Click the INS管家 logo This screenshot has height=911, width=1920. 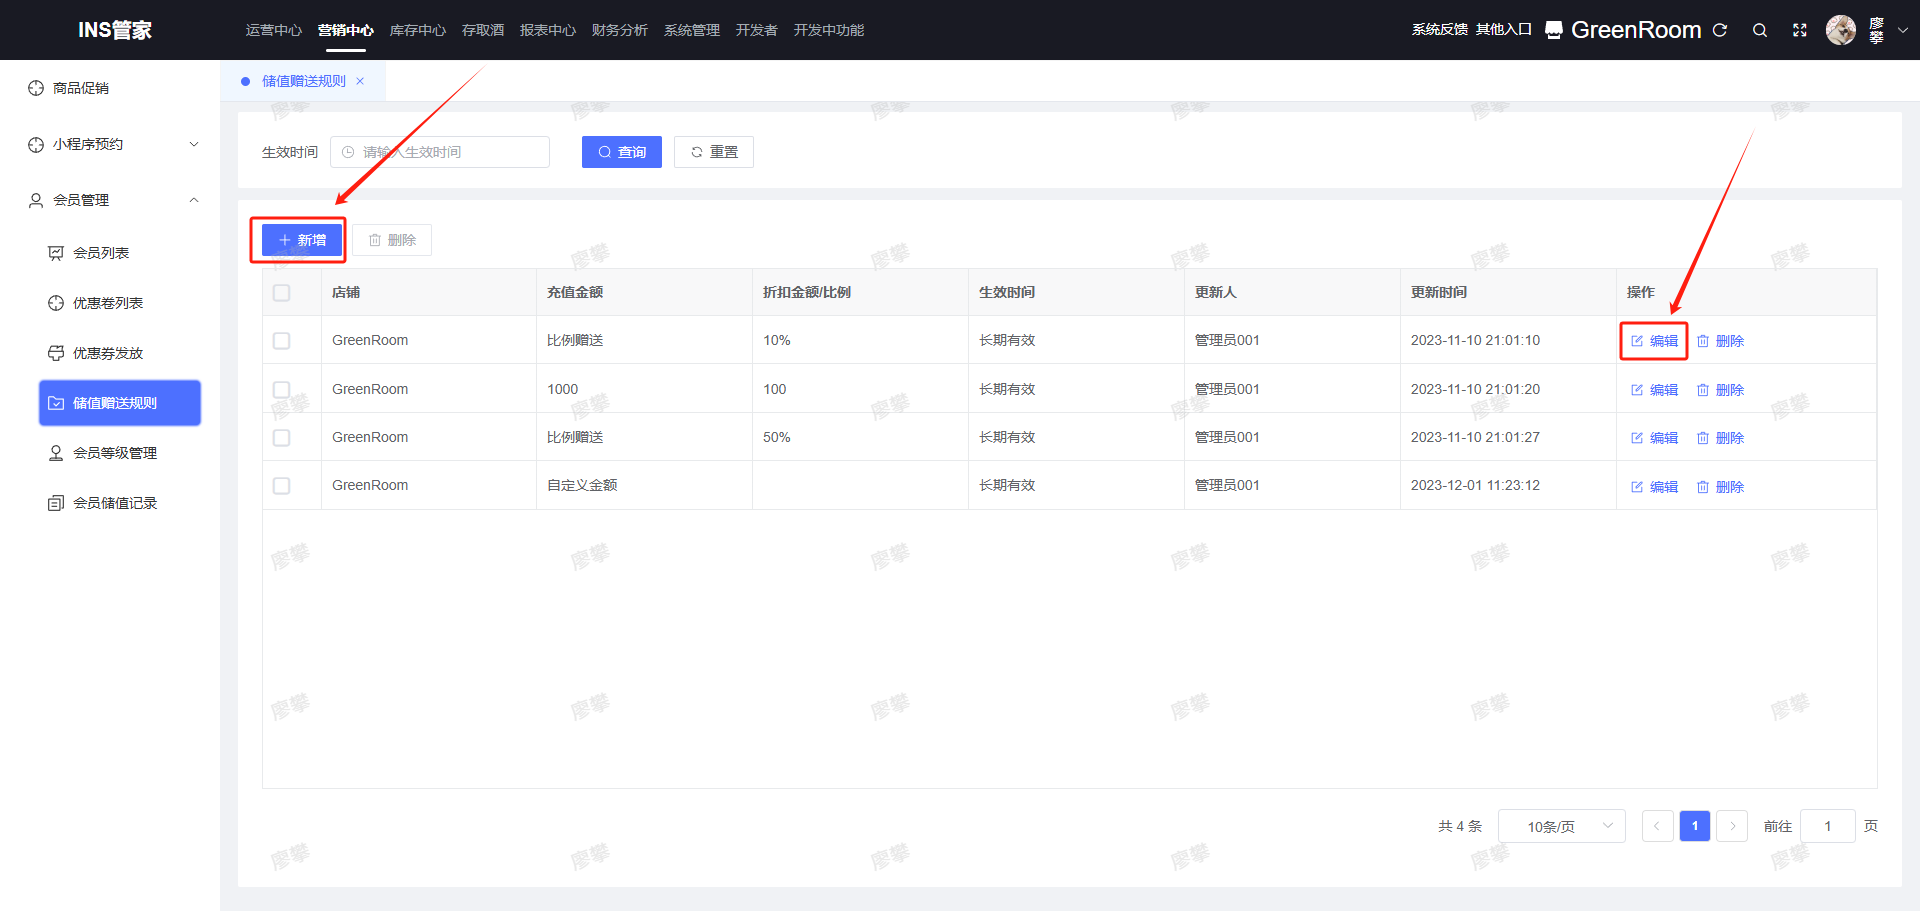(115, 30)
